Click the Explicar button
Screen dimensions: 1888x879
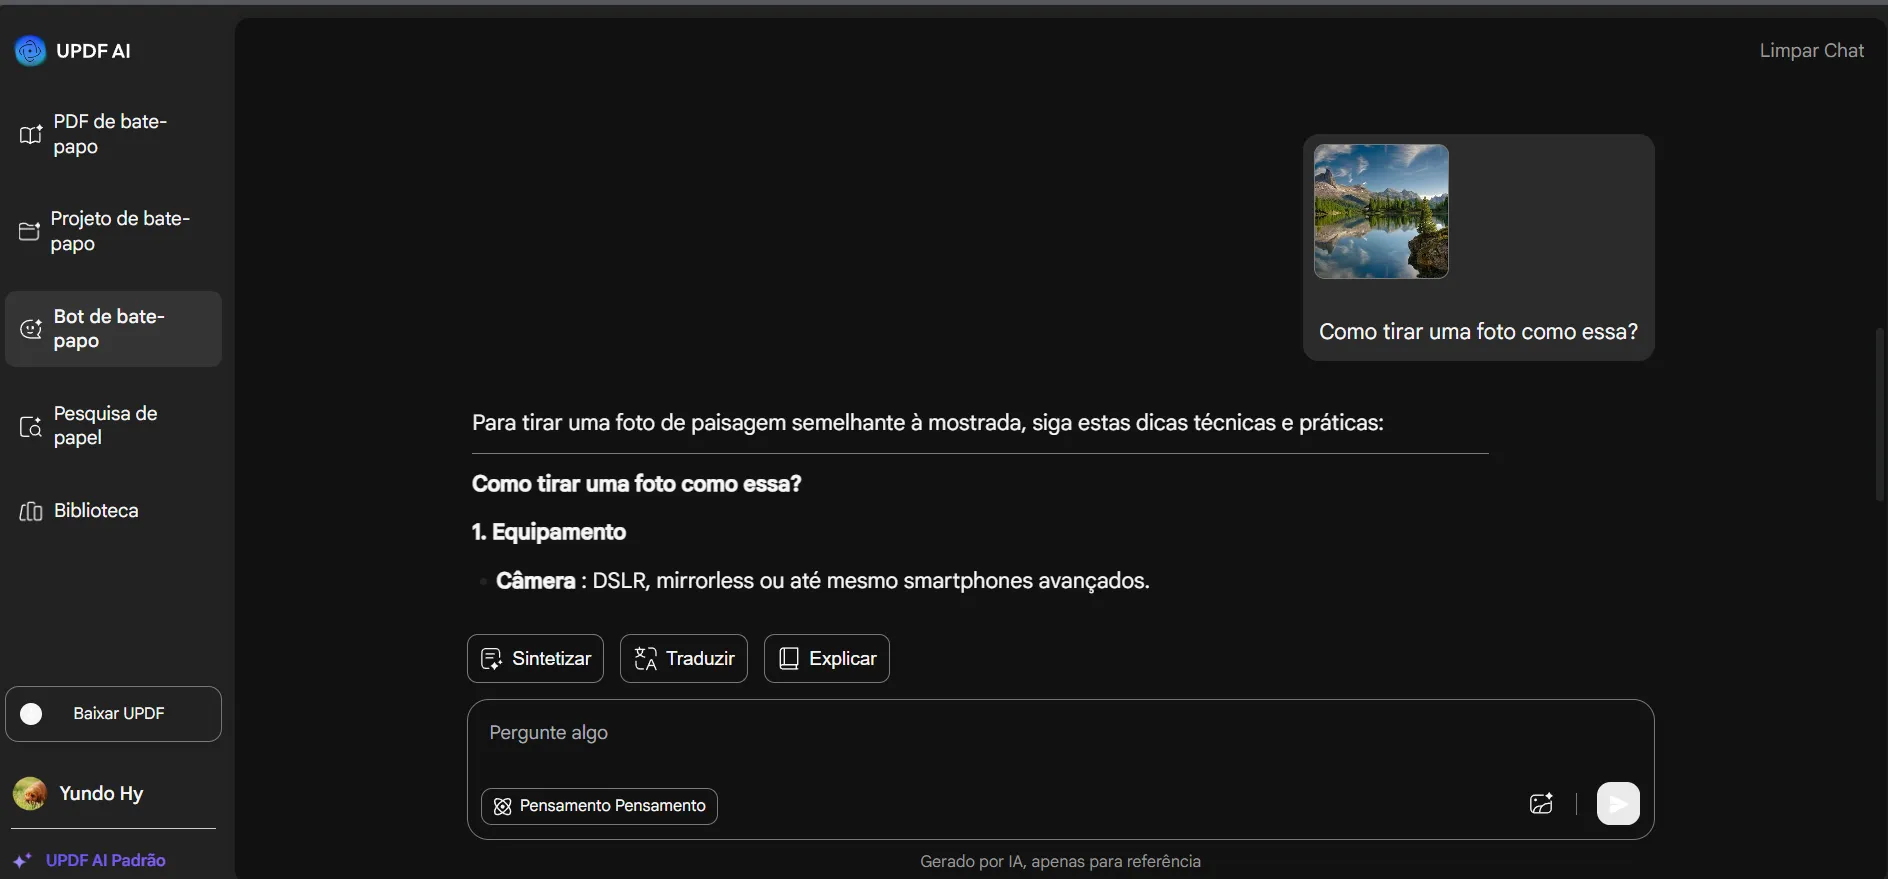[x=827, y=659]
